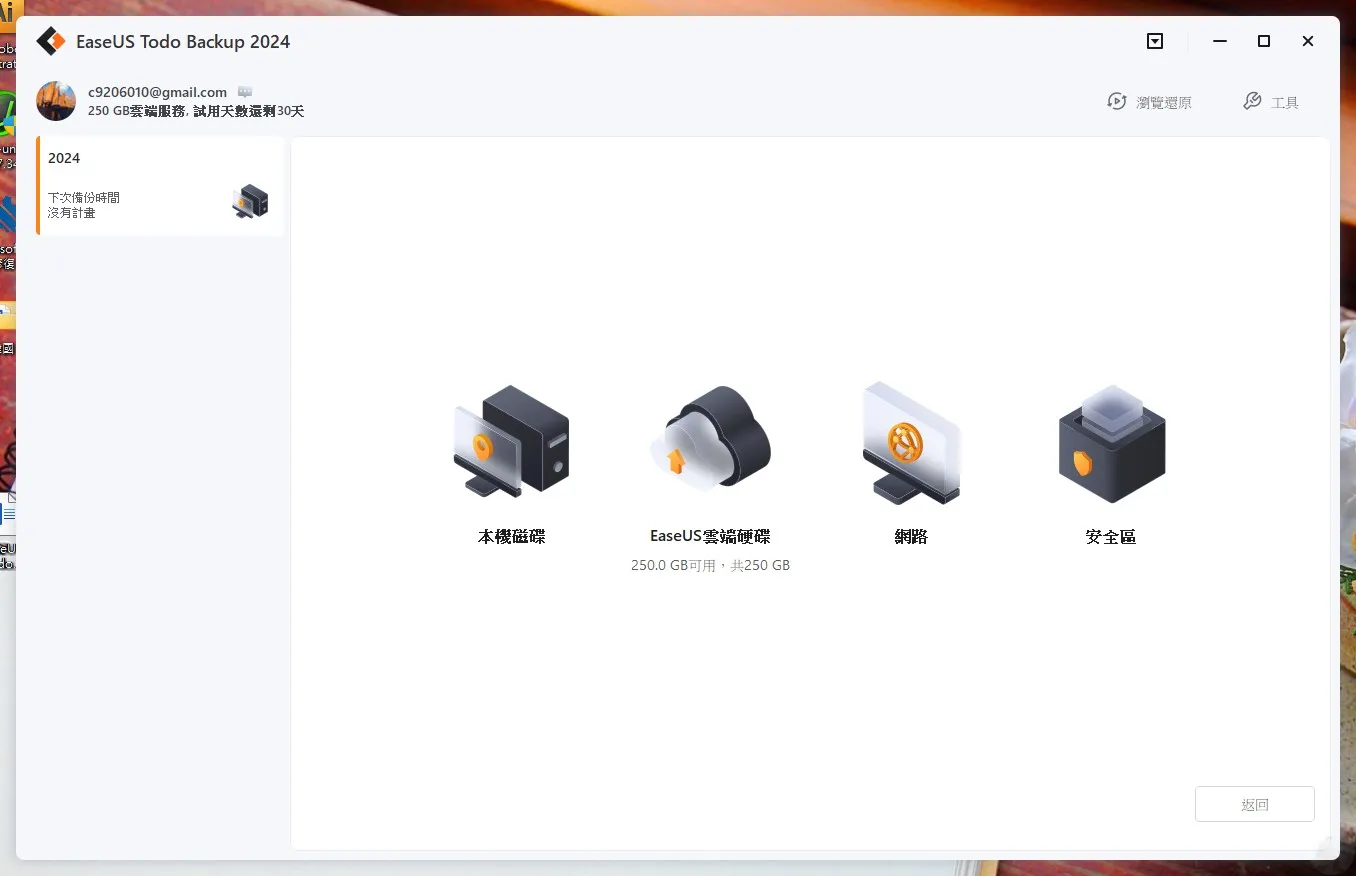
Task: Click the user profile avatar picture
Action: tap(56, 101)
